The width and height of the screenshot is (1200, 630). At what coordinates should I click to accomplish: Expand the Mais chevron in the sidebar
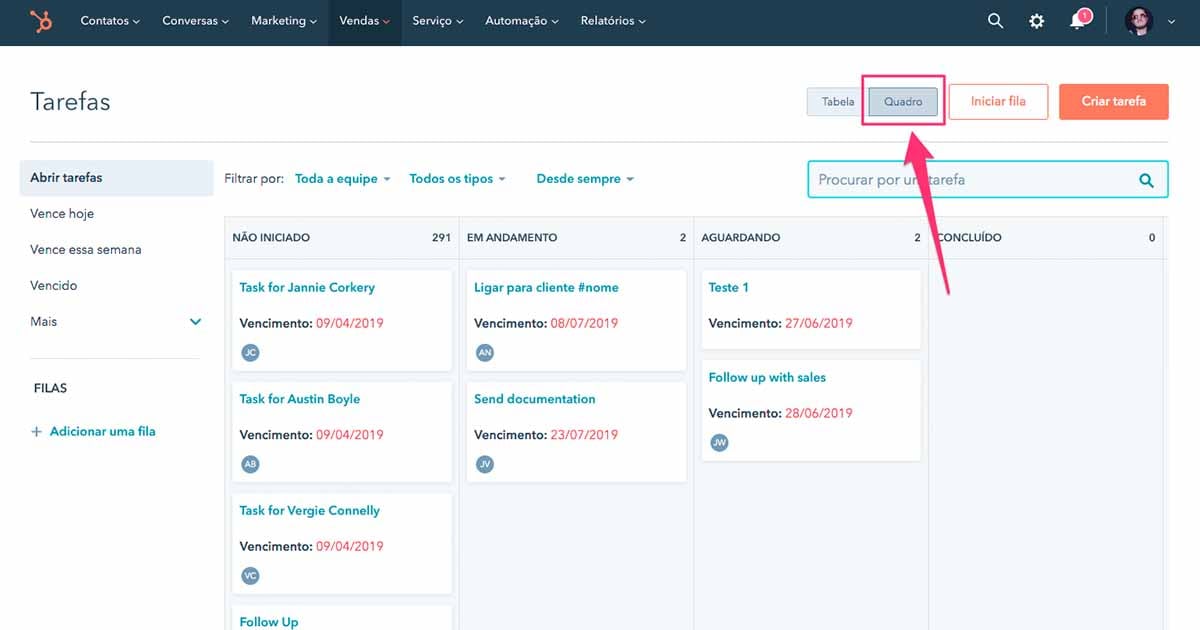pos(196,322)
